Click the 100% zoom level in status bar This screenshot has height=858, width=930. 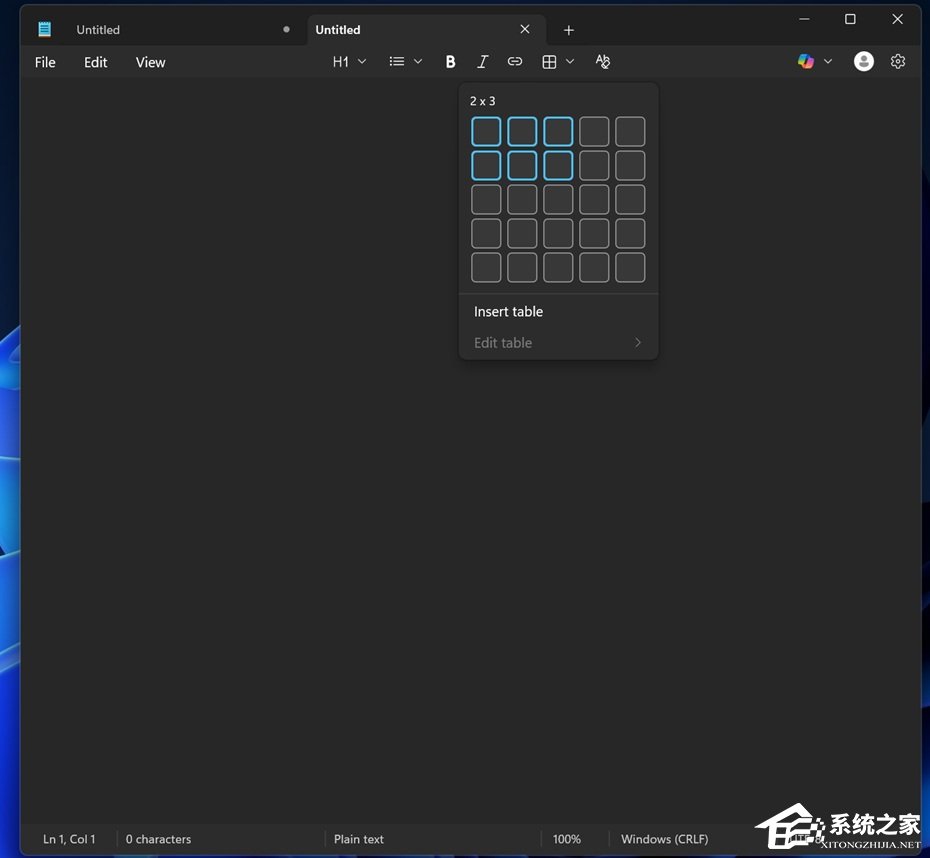(566, 839)
